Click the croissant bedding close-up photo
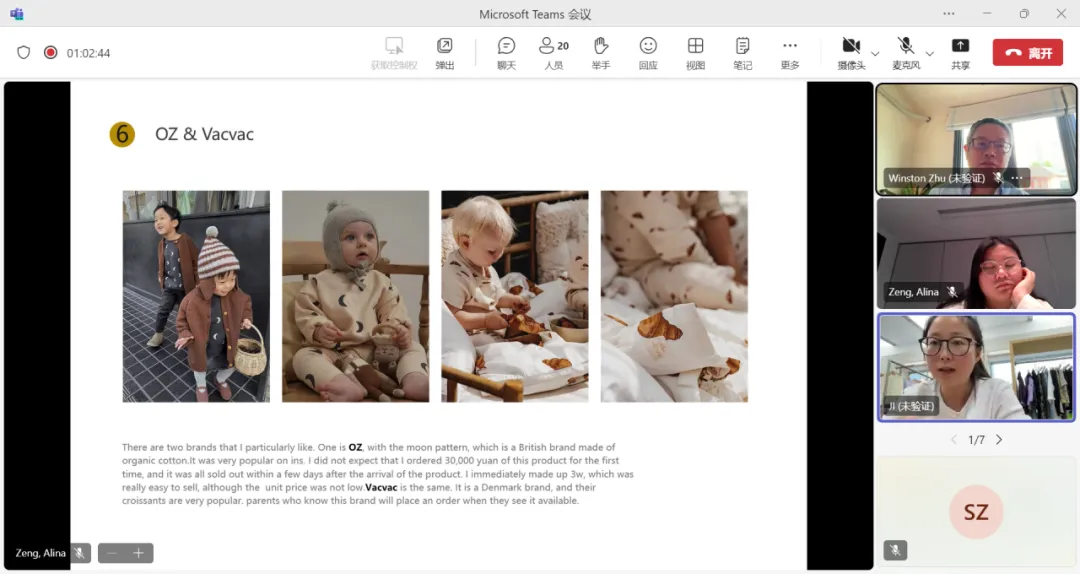The height and width of the screenshot is (574, 1080). [x=674, y=296]
